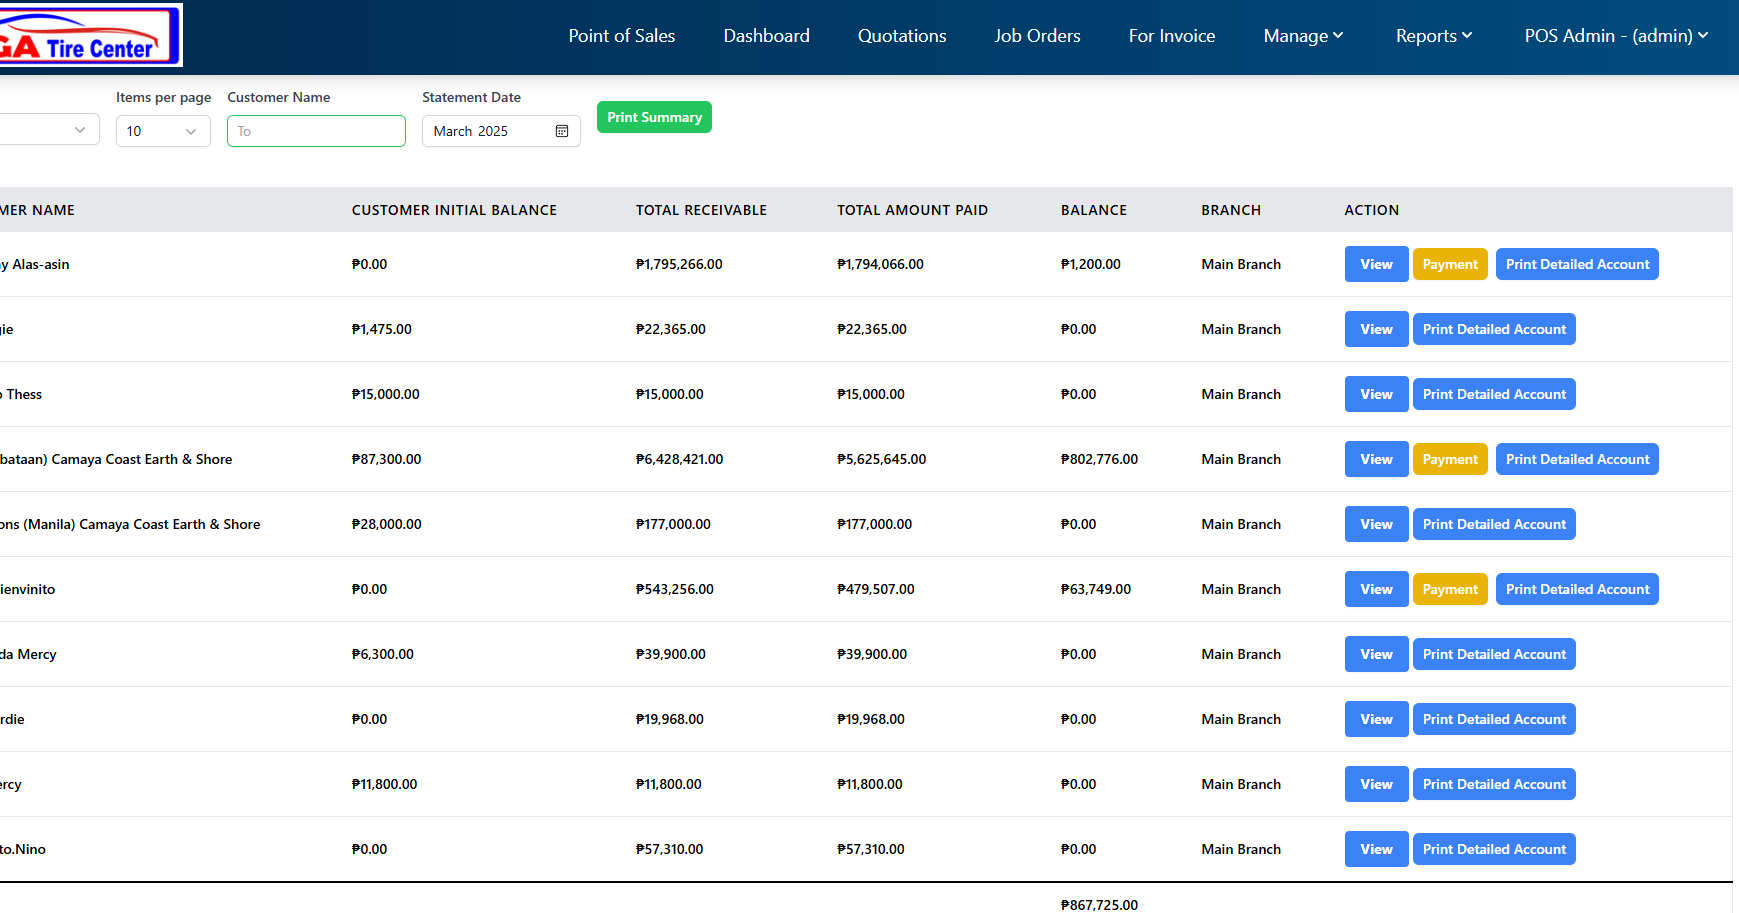Click Payment for the ienvinito row
Viewport: 1739px width, 913px height.
1449,589
